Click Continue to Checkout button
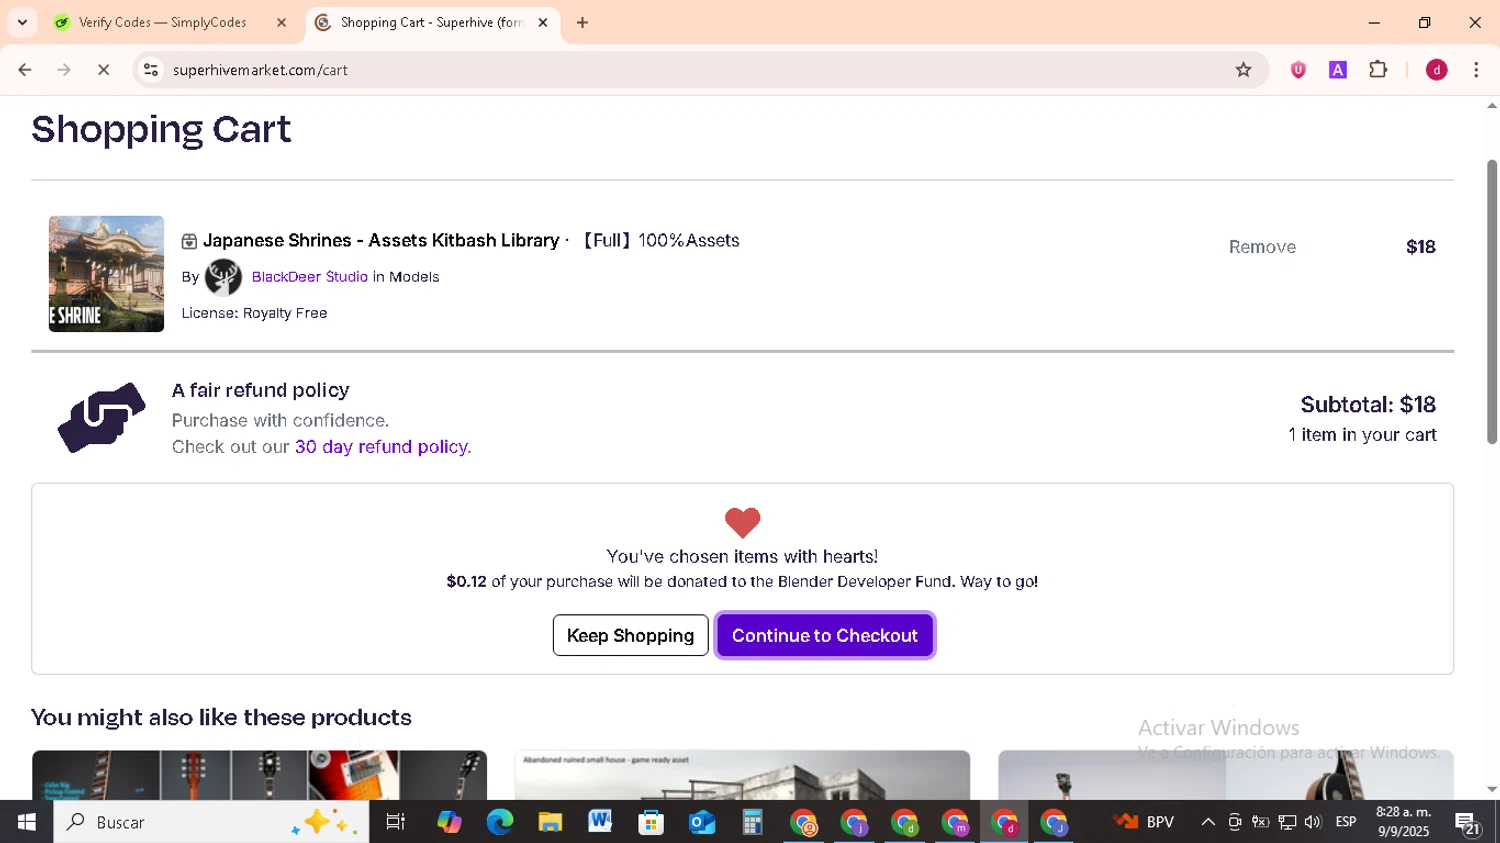 825,635
